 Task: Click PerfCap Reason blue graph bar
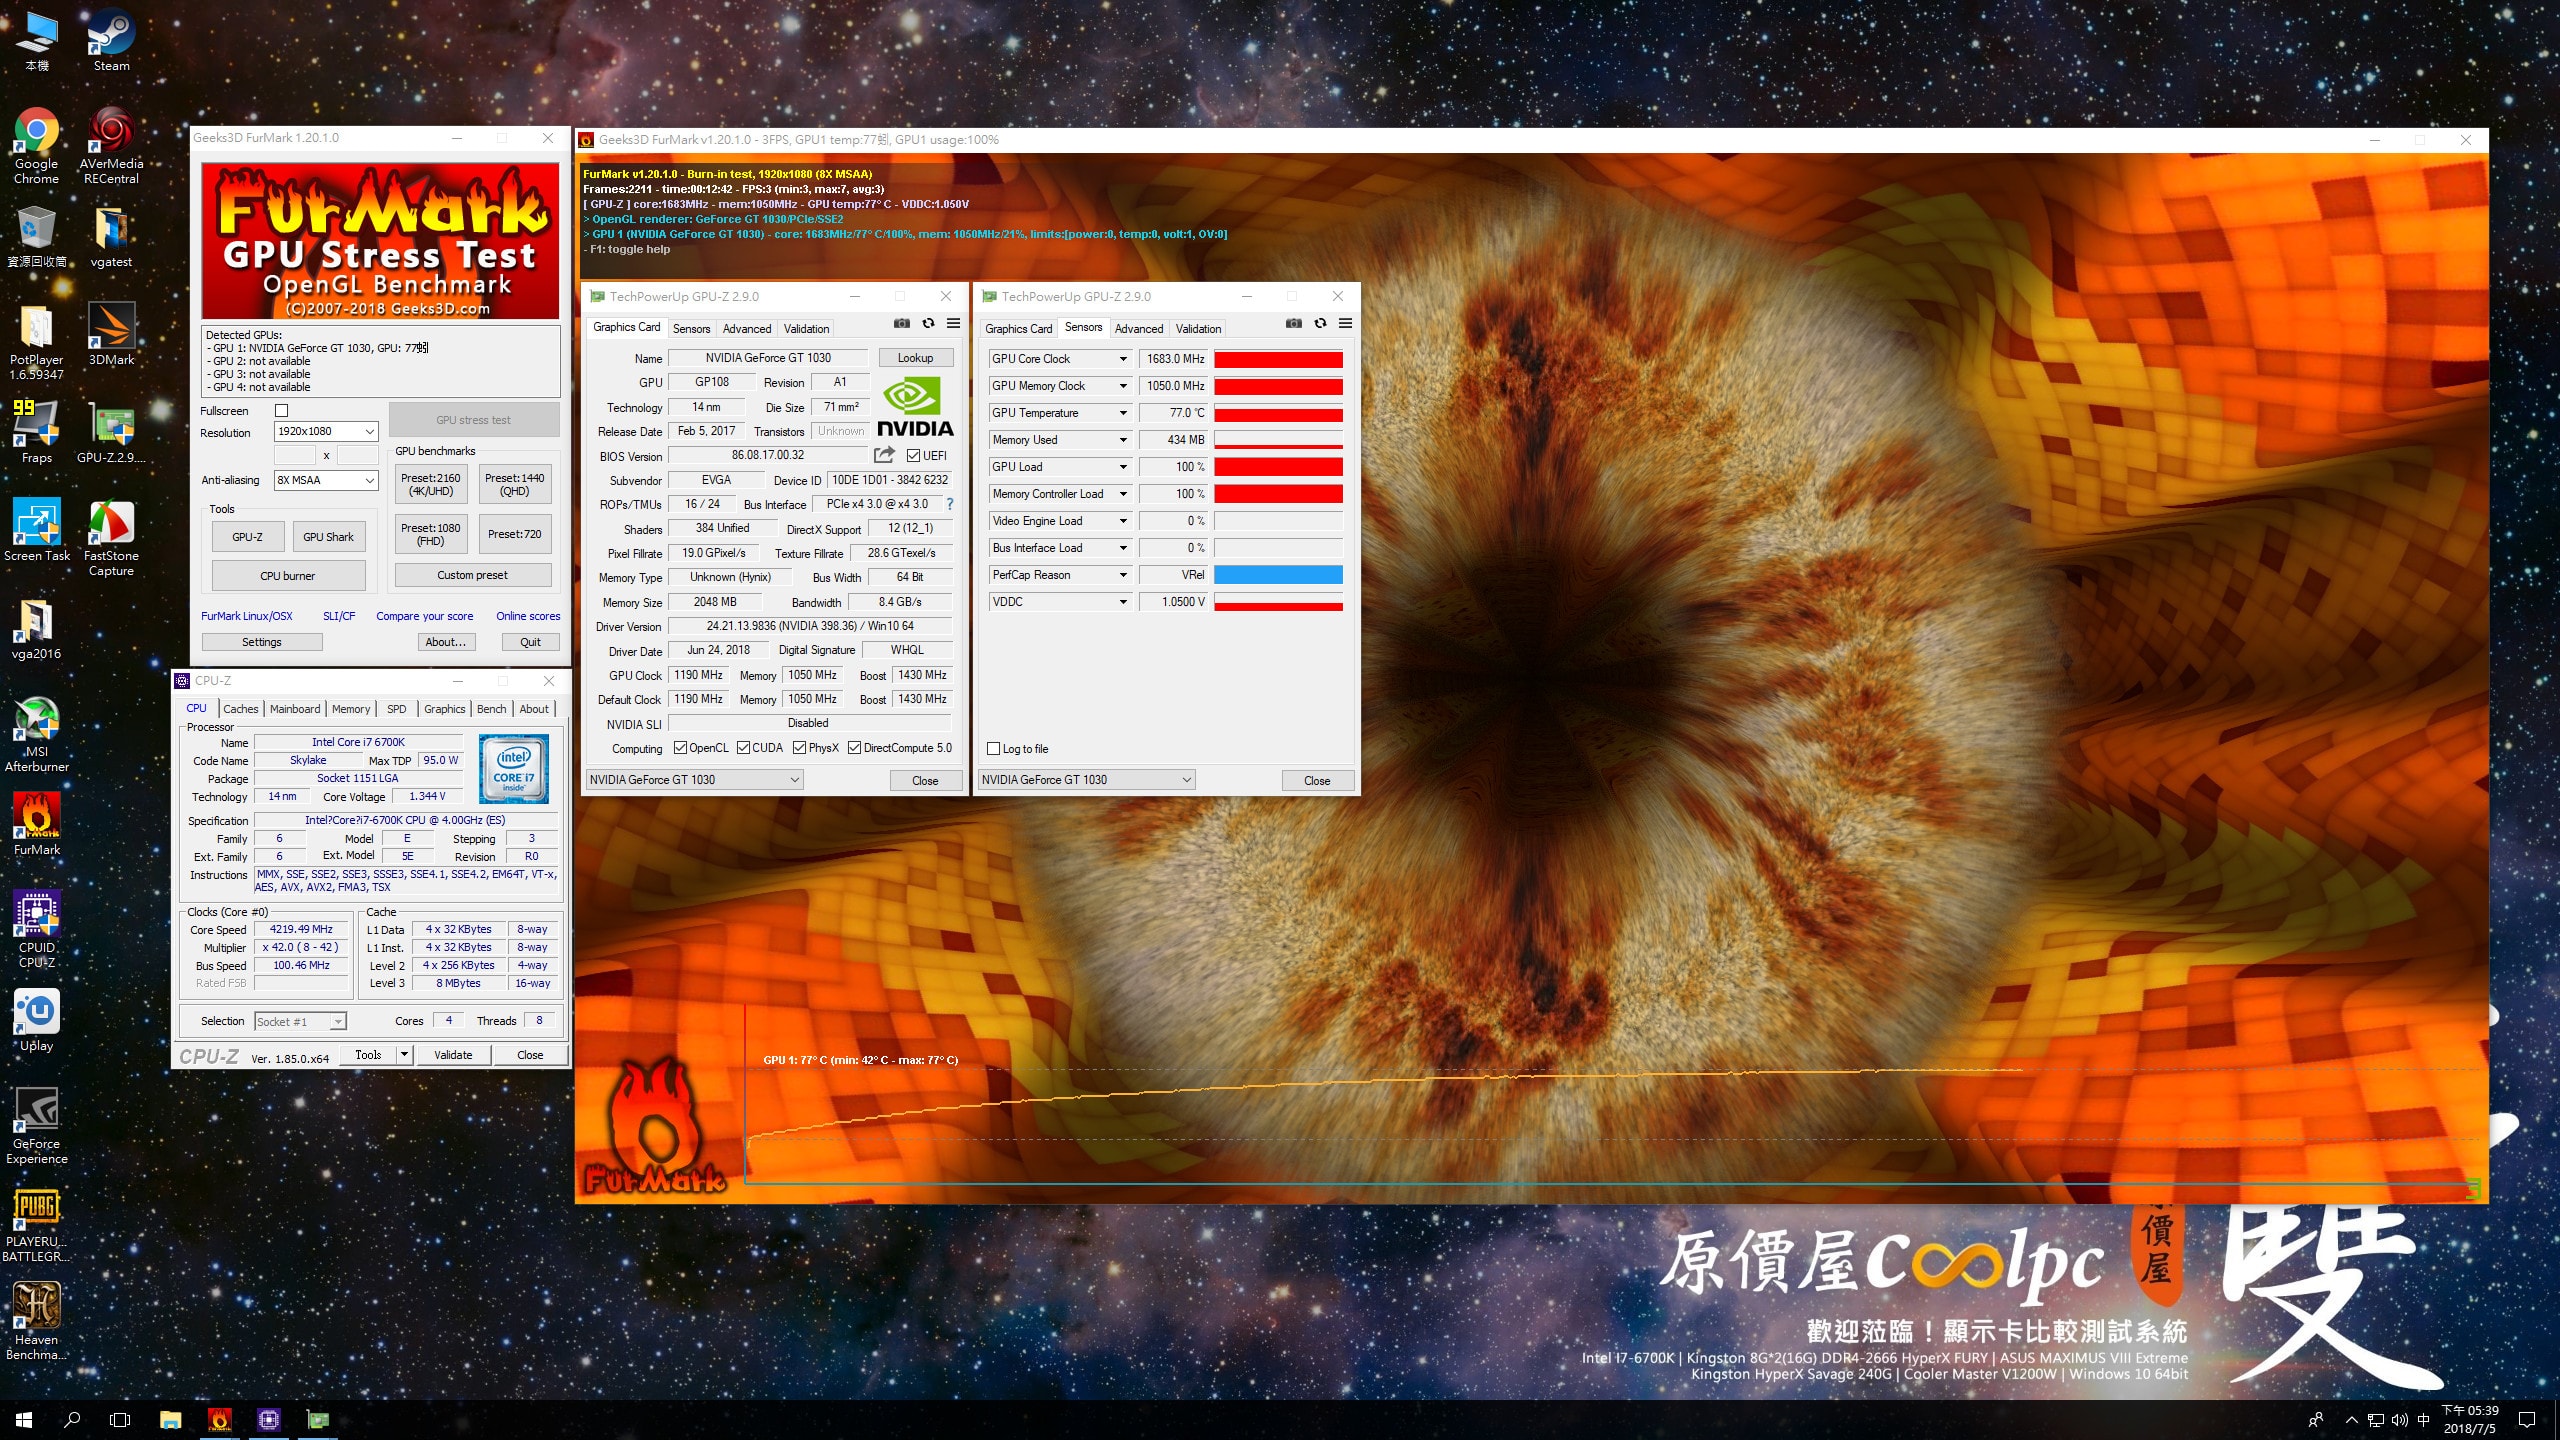[x=1278, y=575]
